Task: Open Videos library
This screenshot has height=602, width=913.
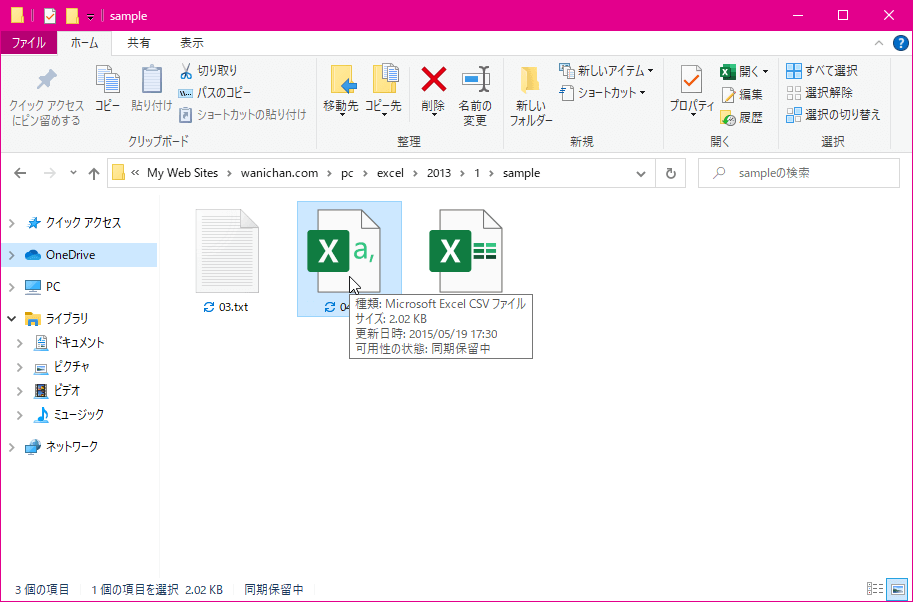Action: (x=66, y=391)
